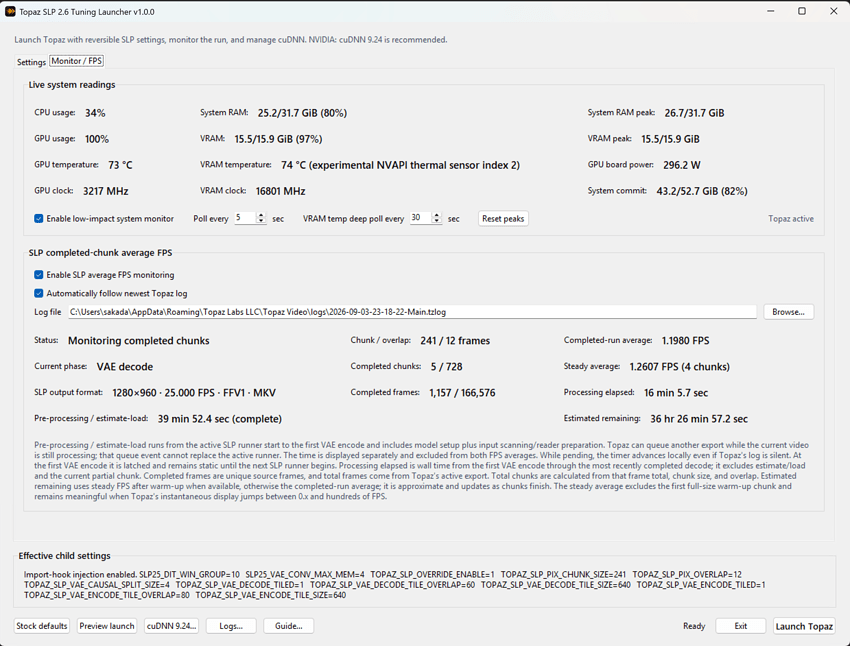This screenshot has width=850, height=646.
Task: Click VRAM clock value 16801 MHz
Action: [x=280, y=191]
